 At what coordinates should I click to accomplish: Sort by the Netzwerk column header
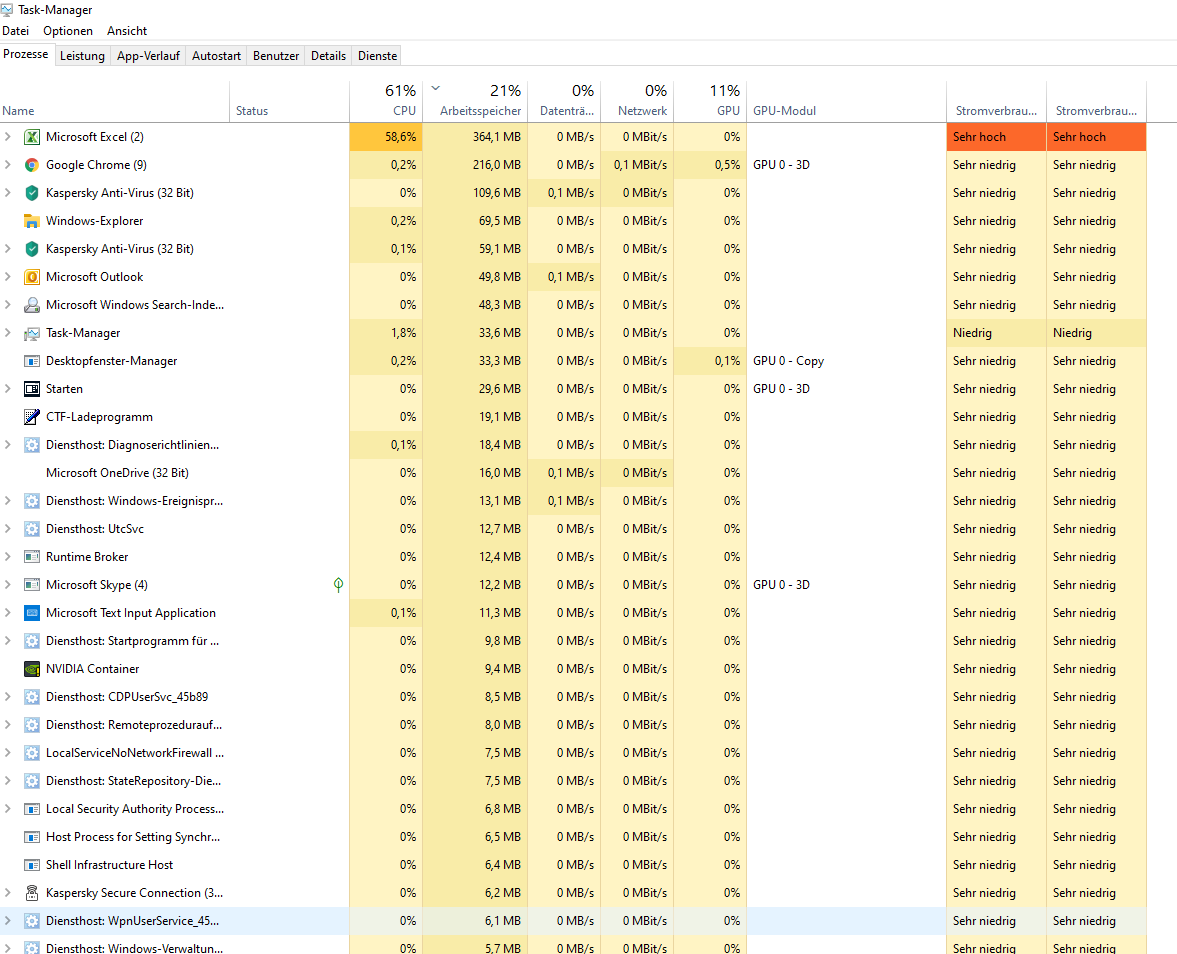pyautogui.click(x=637, y=101)
